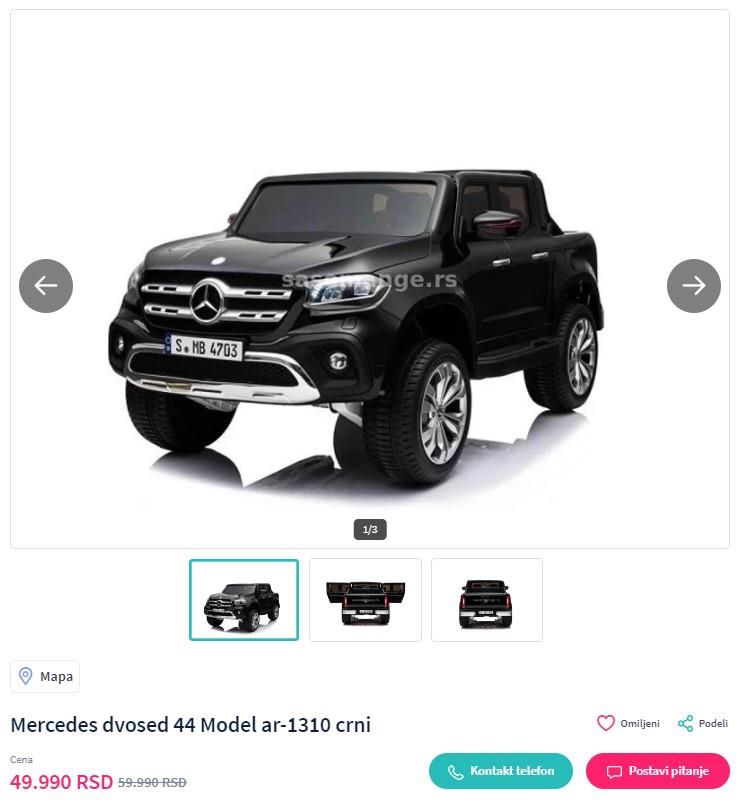Viewport: 742px width, 812px height.
Task: Select second thumbnail with open doors
Action: point(365,600)
